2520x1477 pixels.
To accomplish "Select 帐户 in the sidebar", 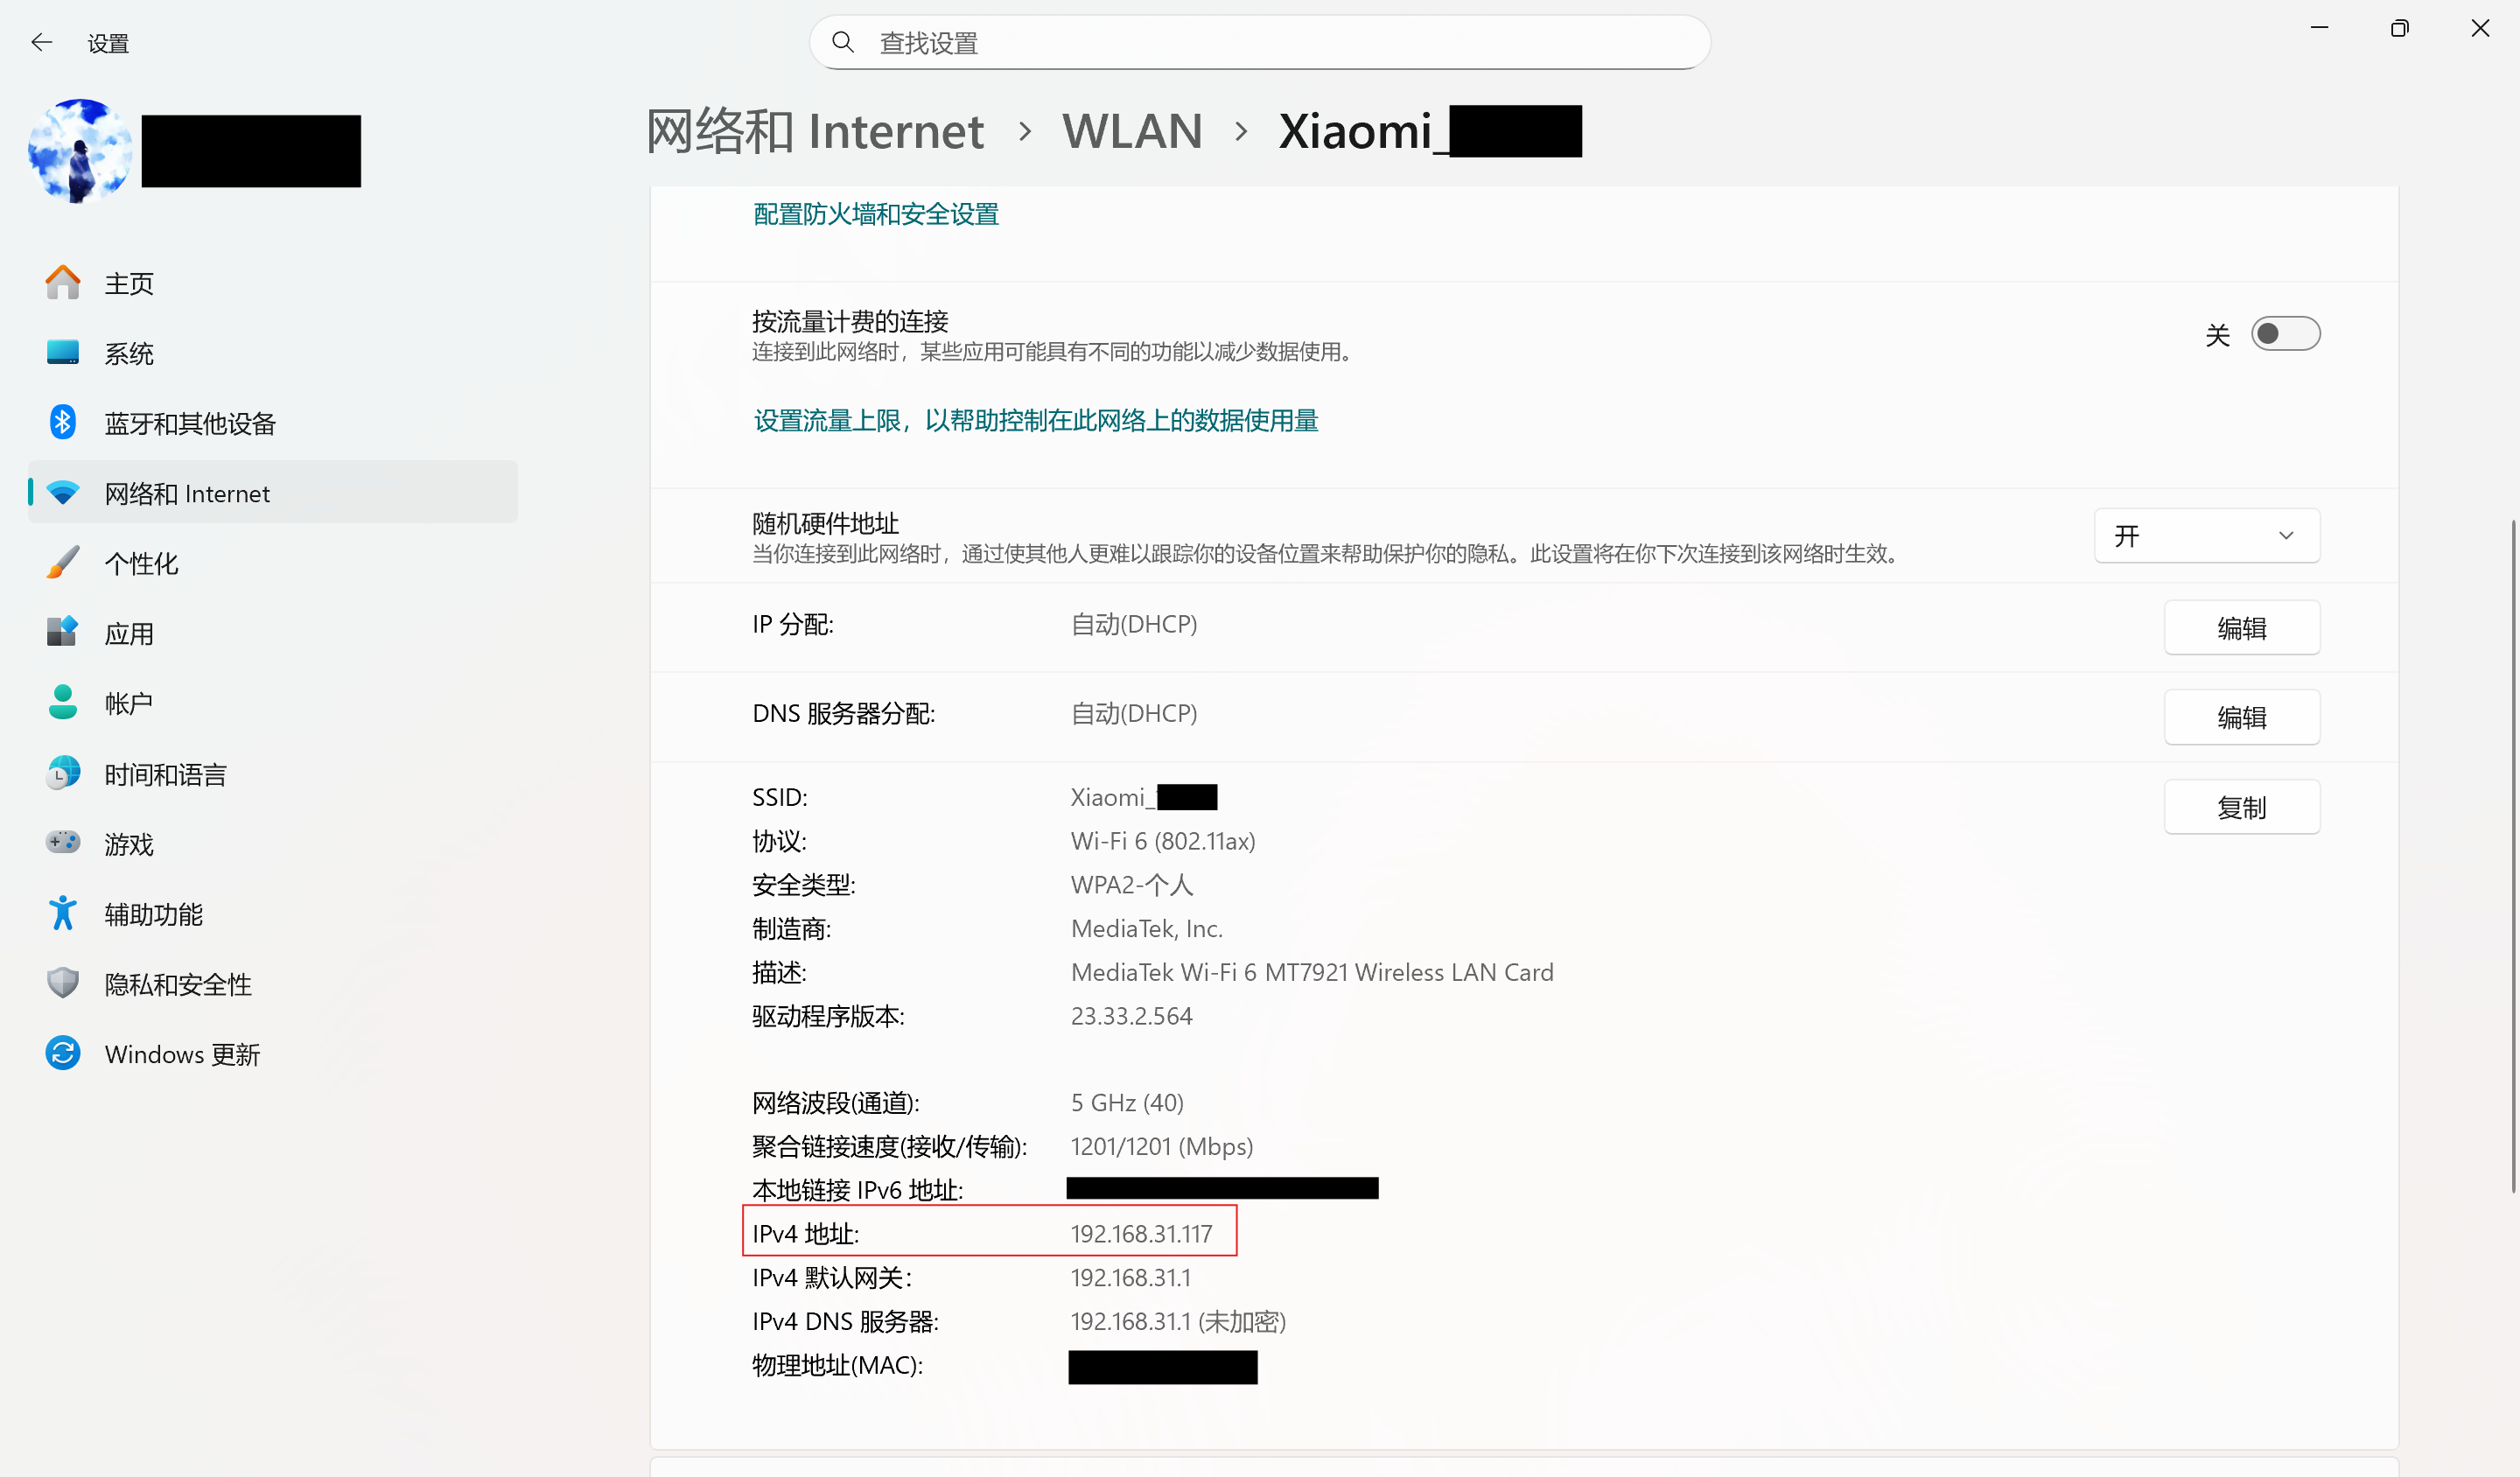I will click(128, 703).
